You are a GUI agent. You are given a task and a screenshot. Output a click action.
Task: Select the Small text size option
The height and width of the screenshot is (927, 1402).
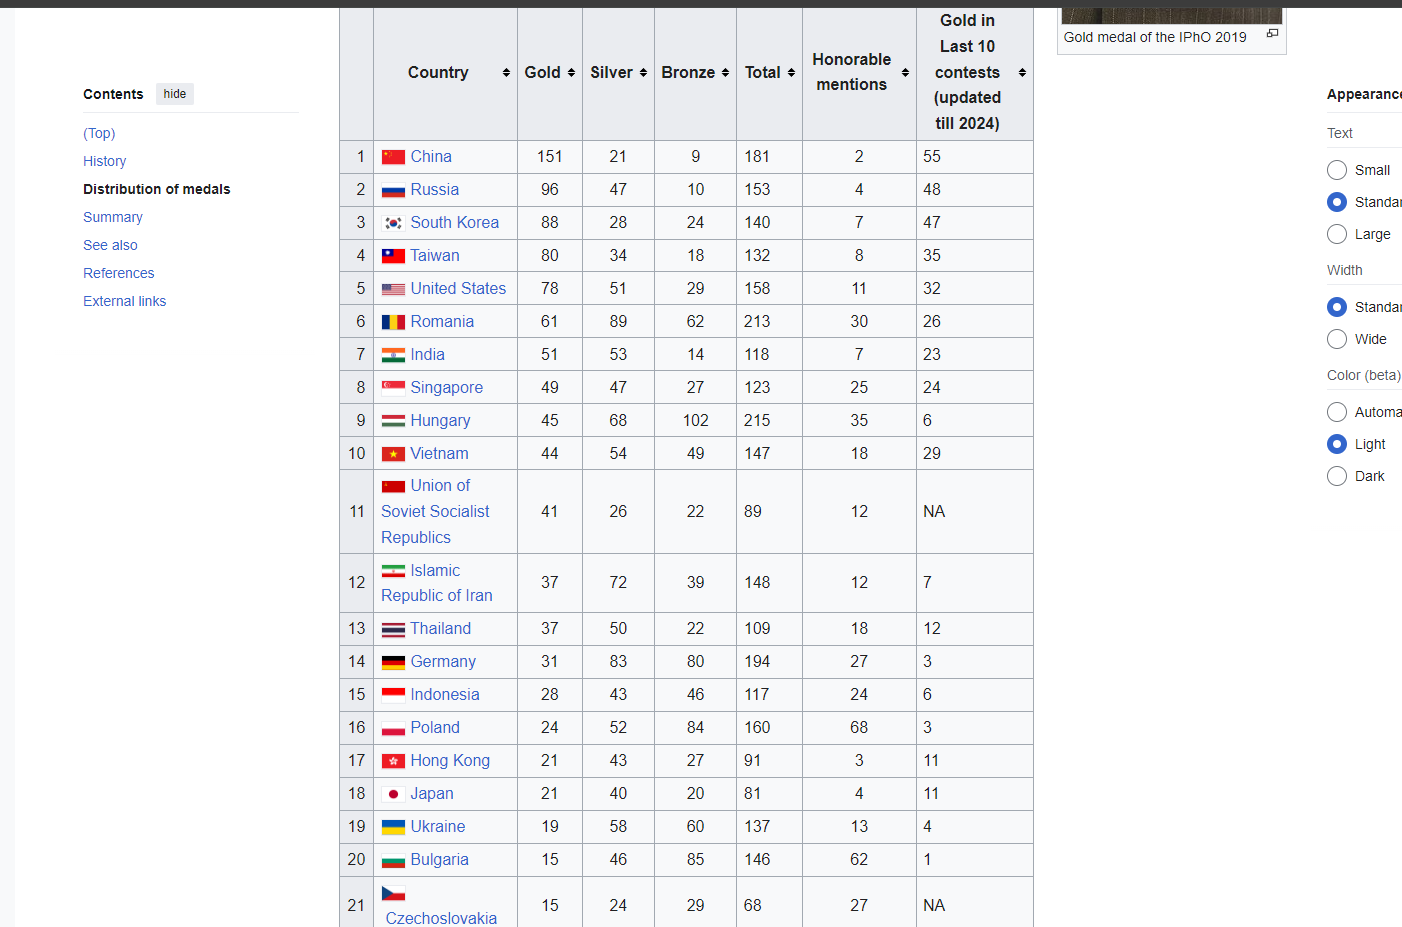coord(1337,170)
